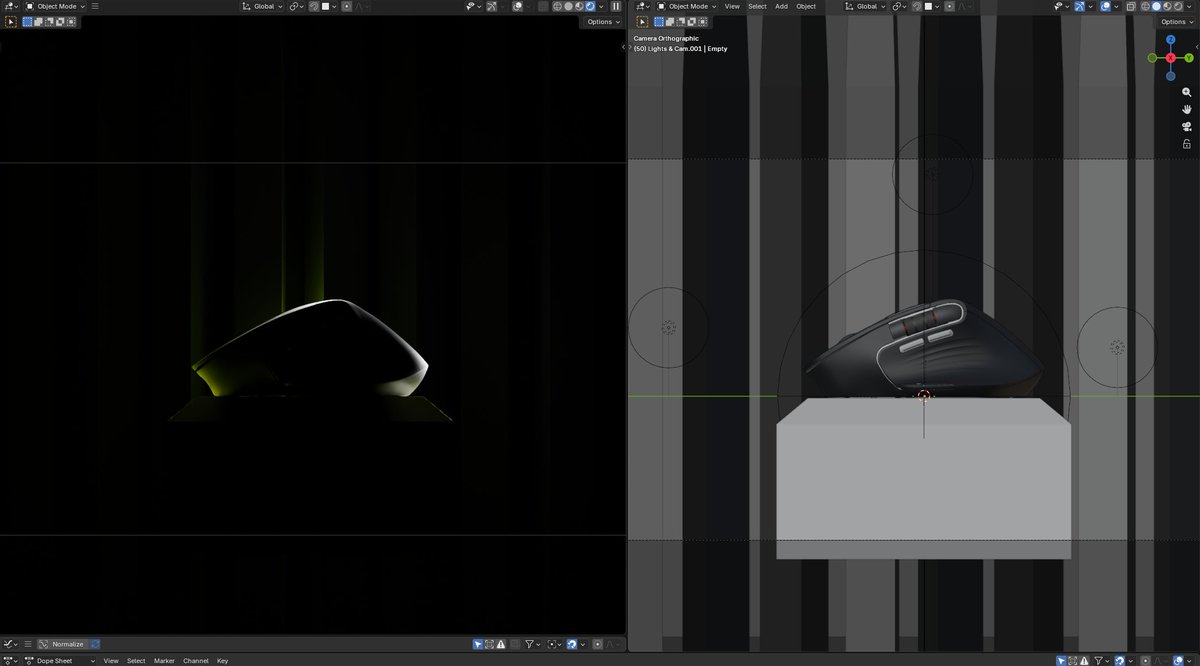
Task: Open View menu in Dope Sheet header
Action: (111, 660)
